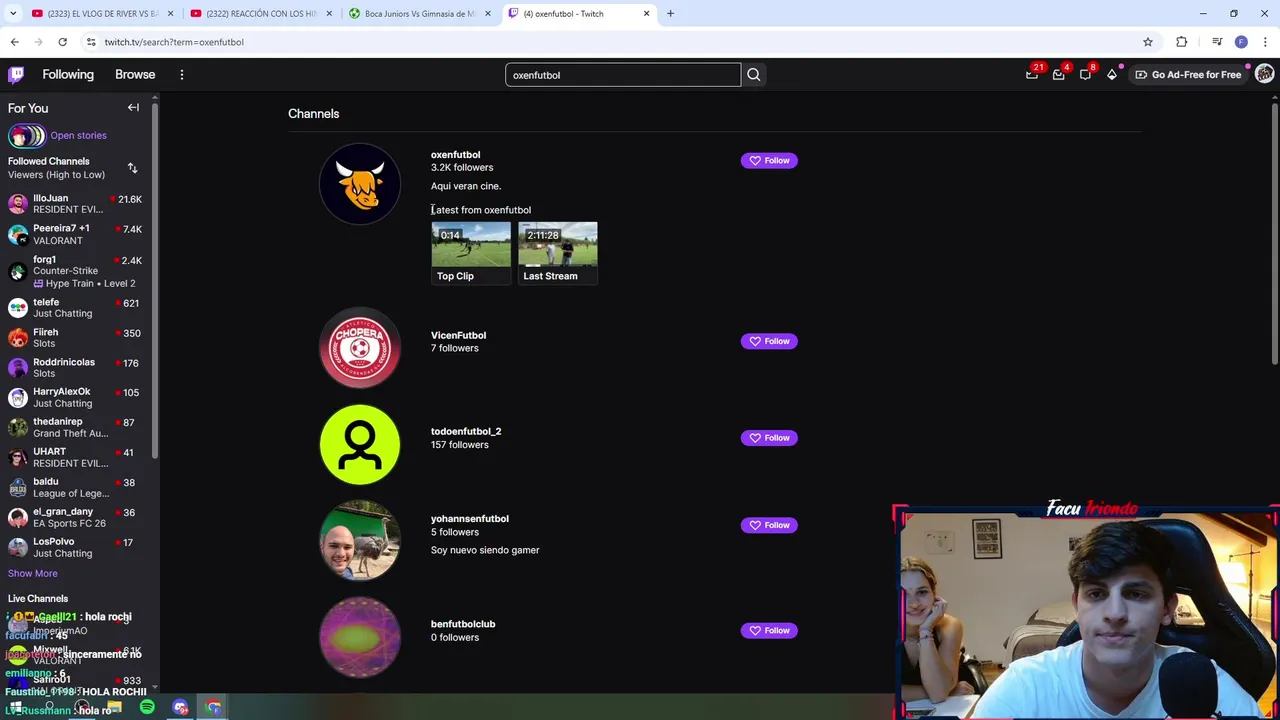
Task: Open Chrome media controls icon
Action: pos(1217,42)
